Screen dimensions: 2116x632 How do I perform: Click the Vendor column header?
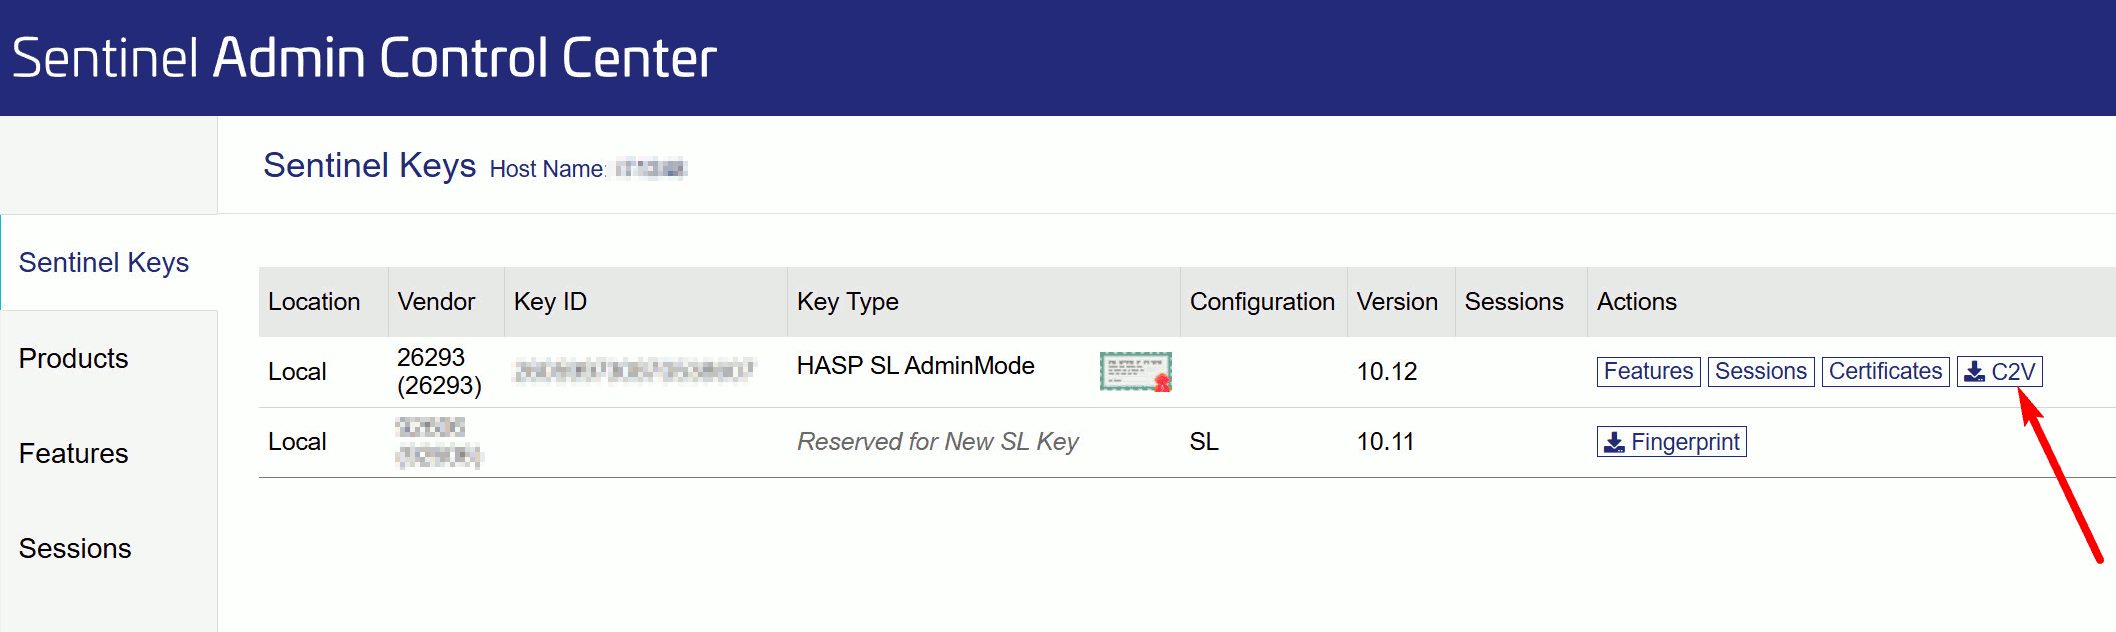(x=436, y=302)
